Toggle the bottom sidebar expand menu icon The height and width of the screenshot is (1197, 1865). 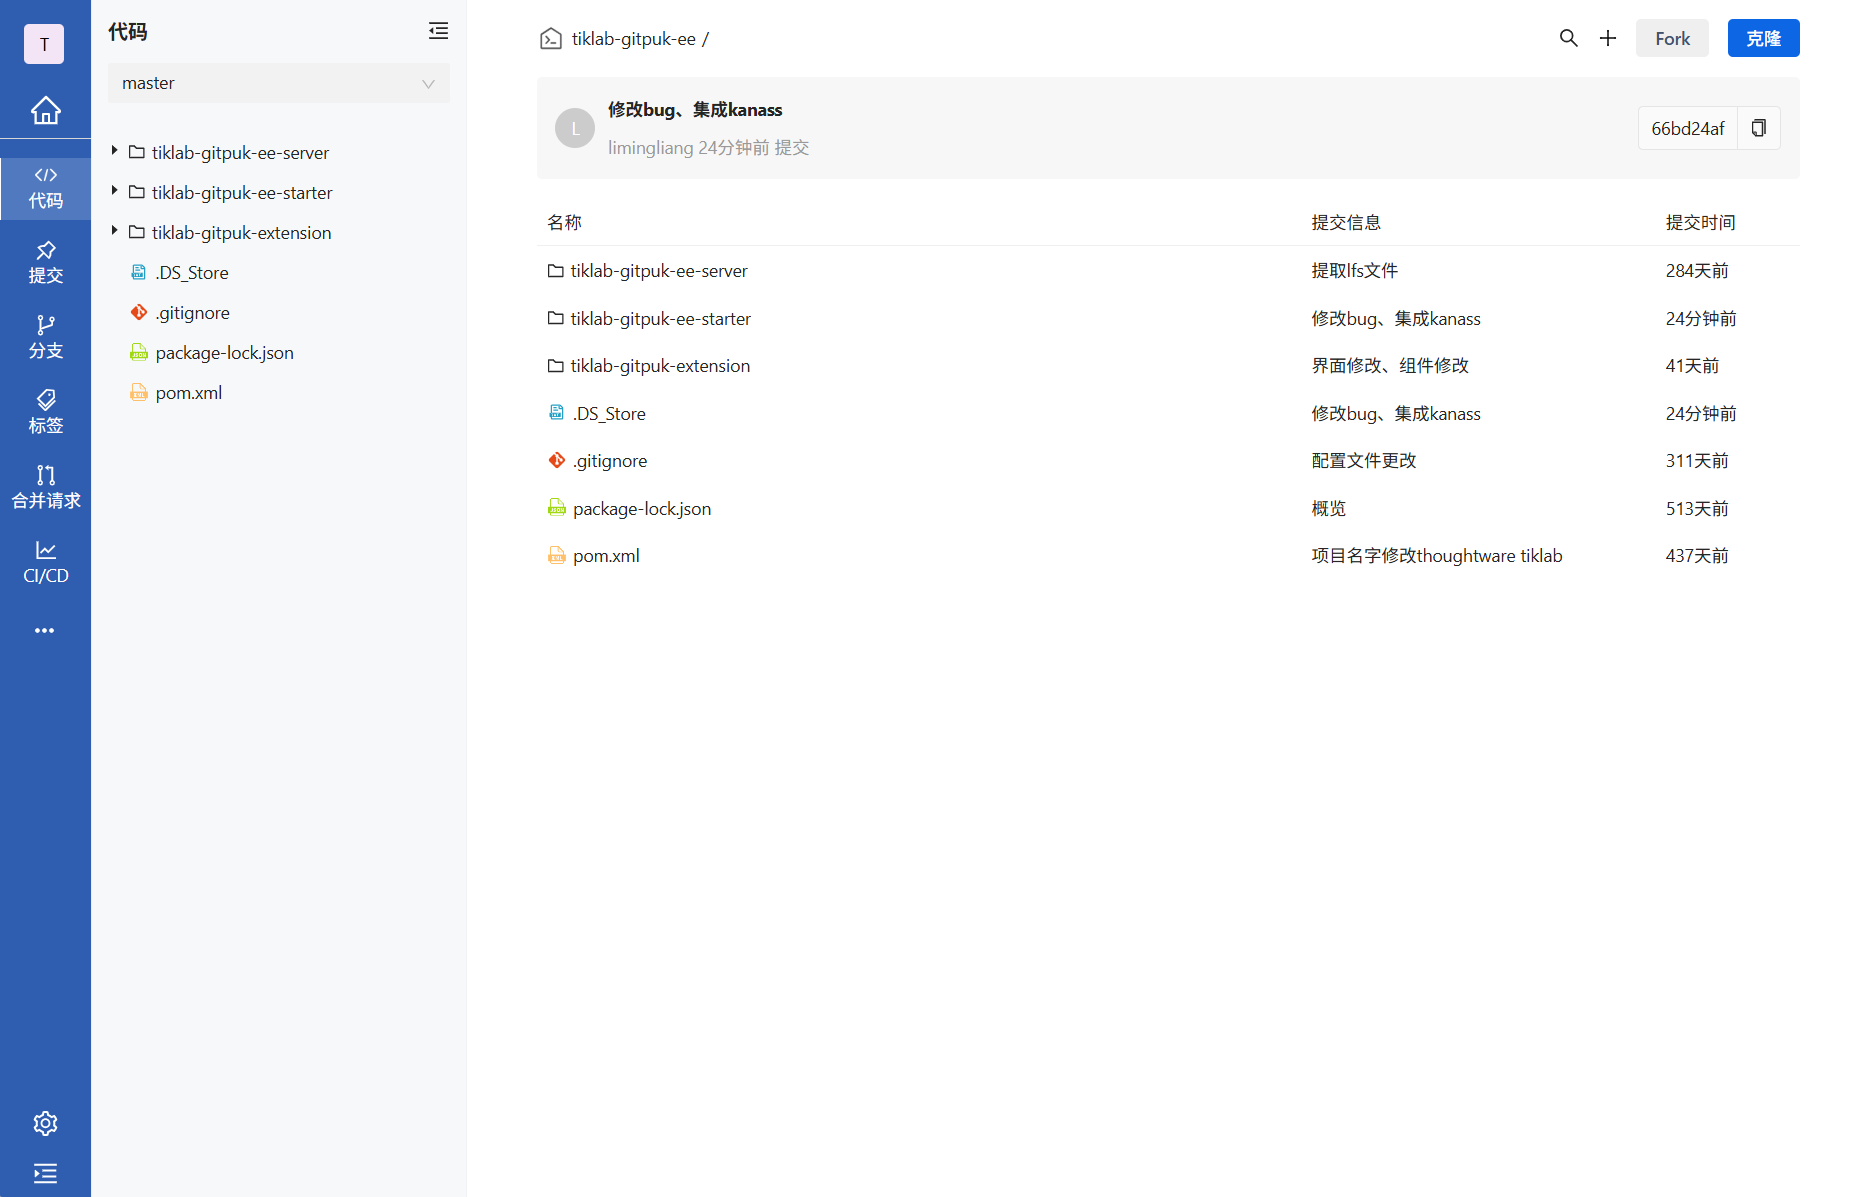45,1173
